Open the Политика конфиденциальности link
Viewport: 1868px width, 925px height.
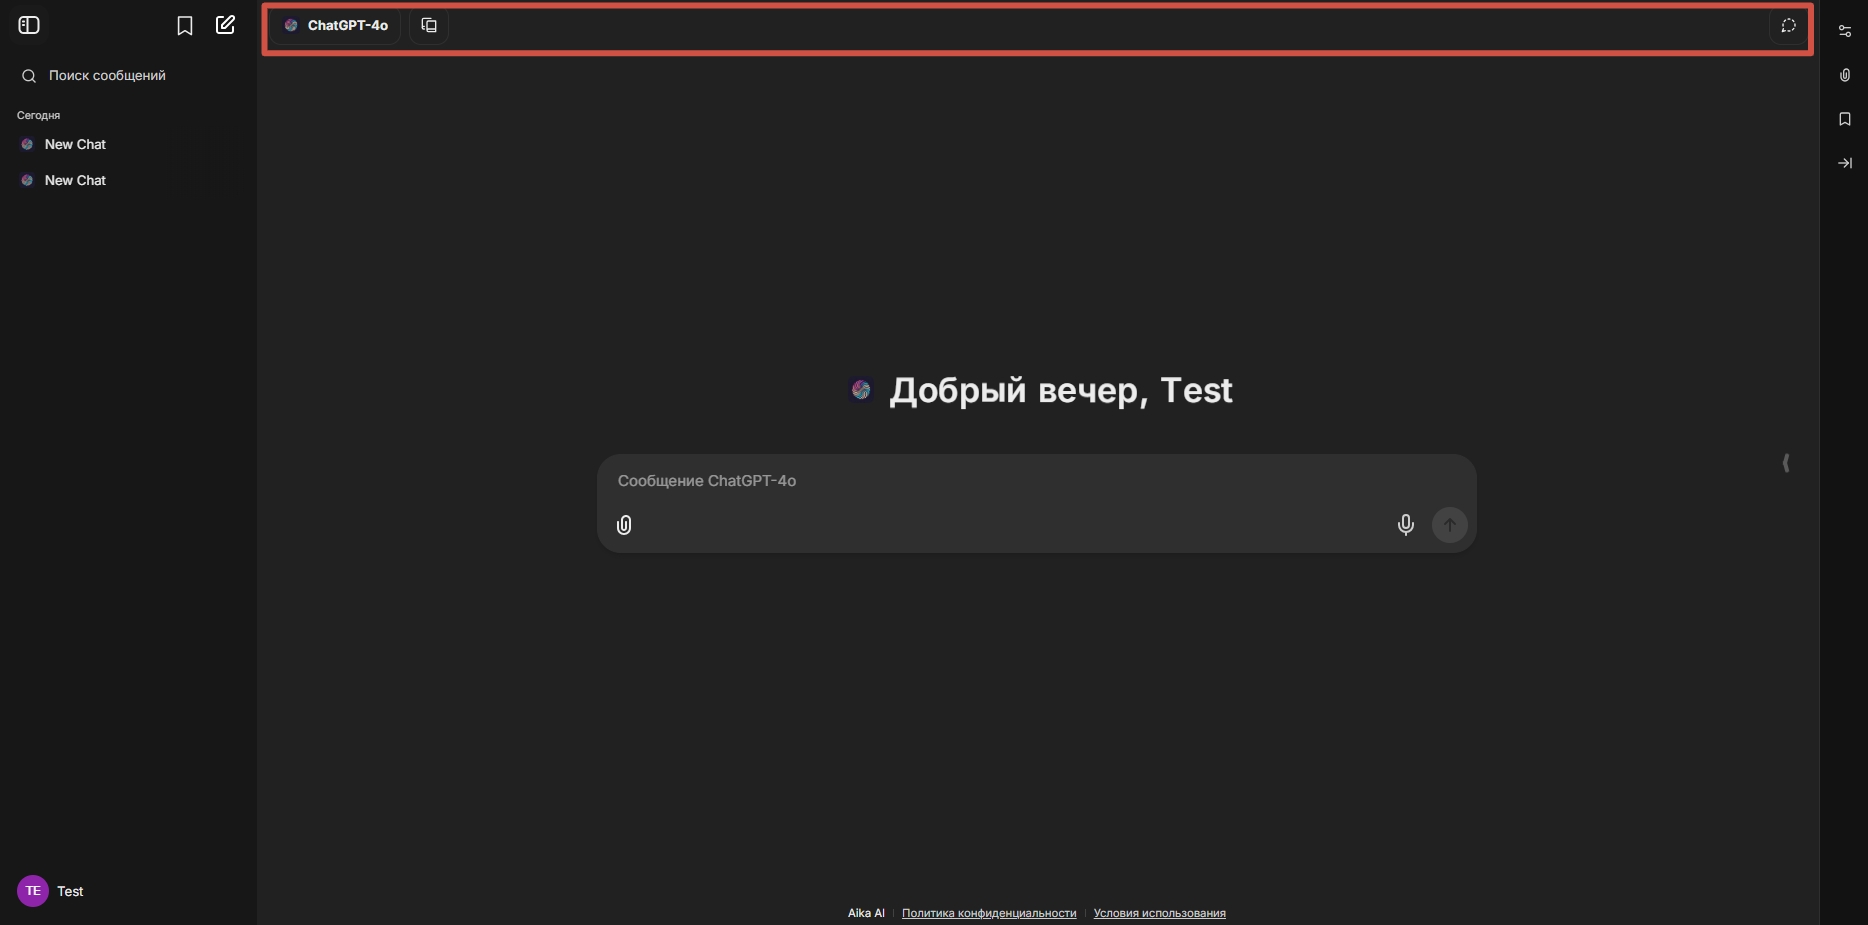click(x=988, y=913)
